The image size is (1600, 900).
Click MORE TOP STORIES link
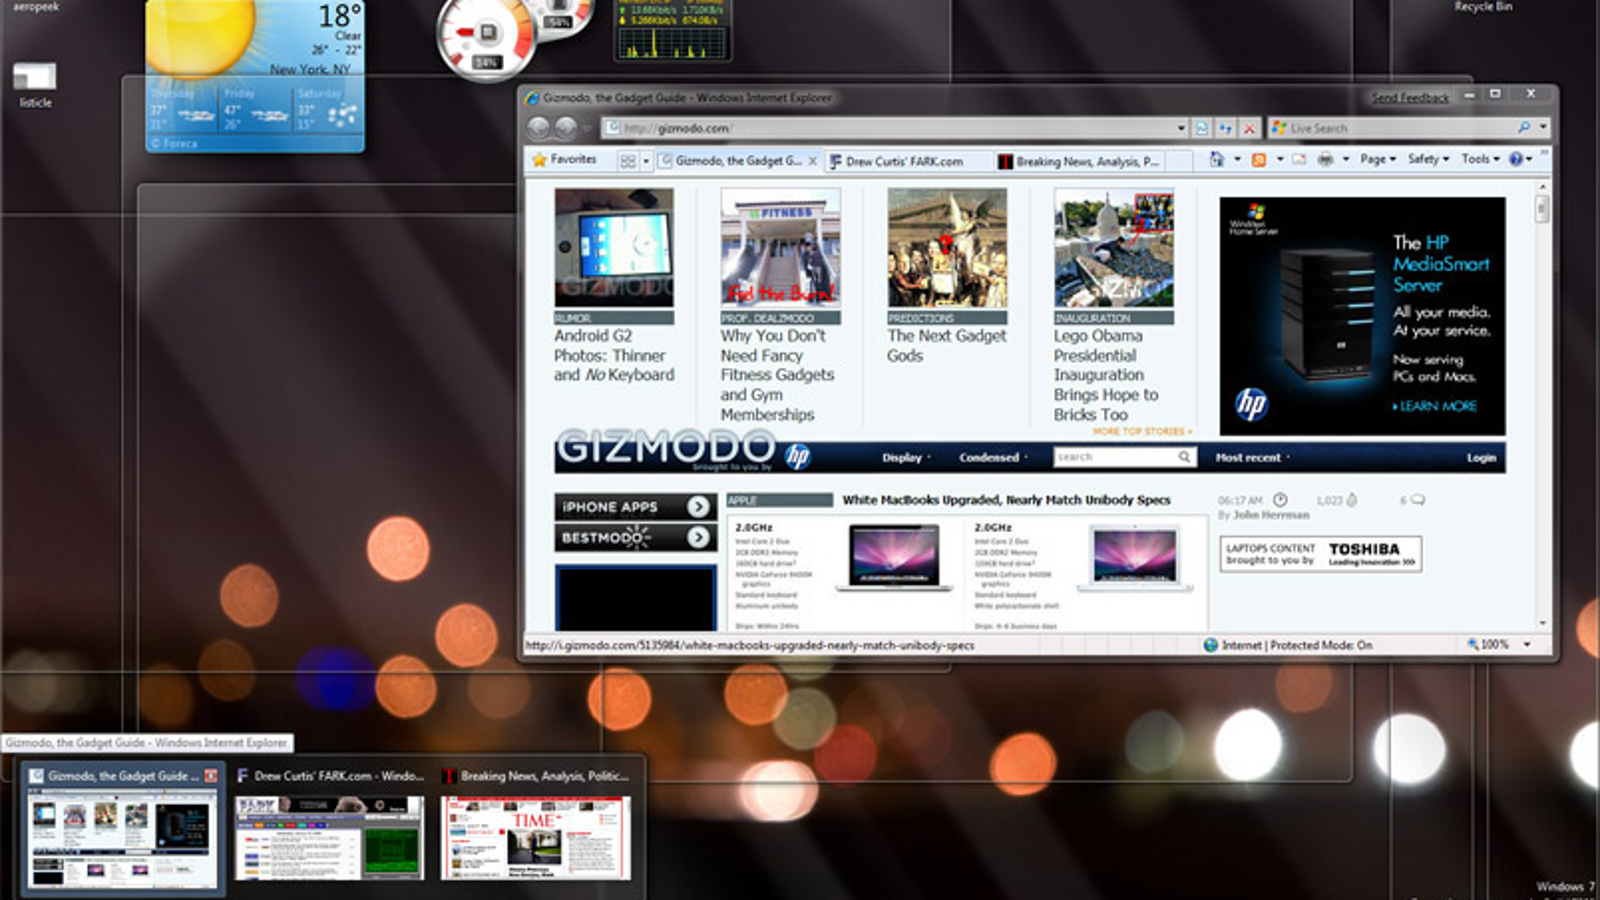click(1142, 431)
